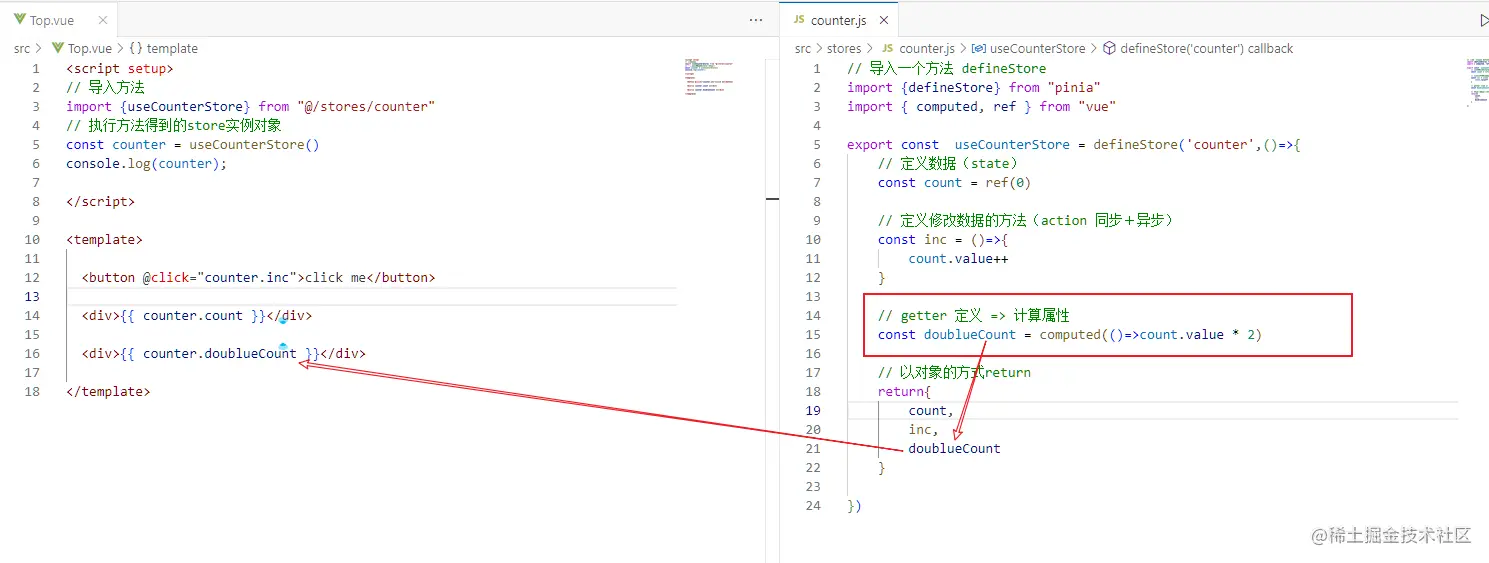Click 'const counter = useCounterStore()' line
The image size is (1489, 563).
(x=193, y=145)
